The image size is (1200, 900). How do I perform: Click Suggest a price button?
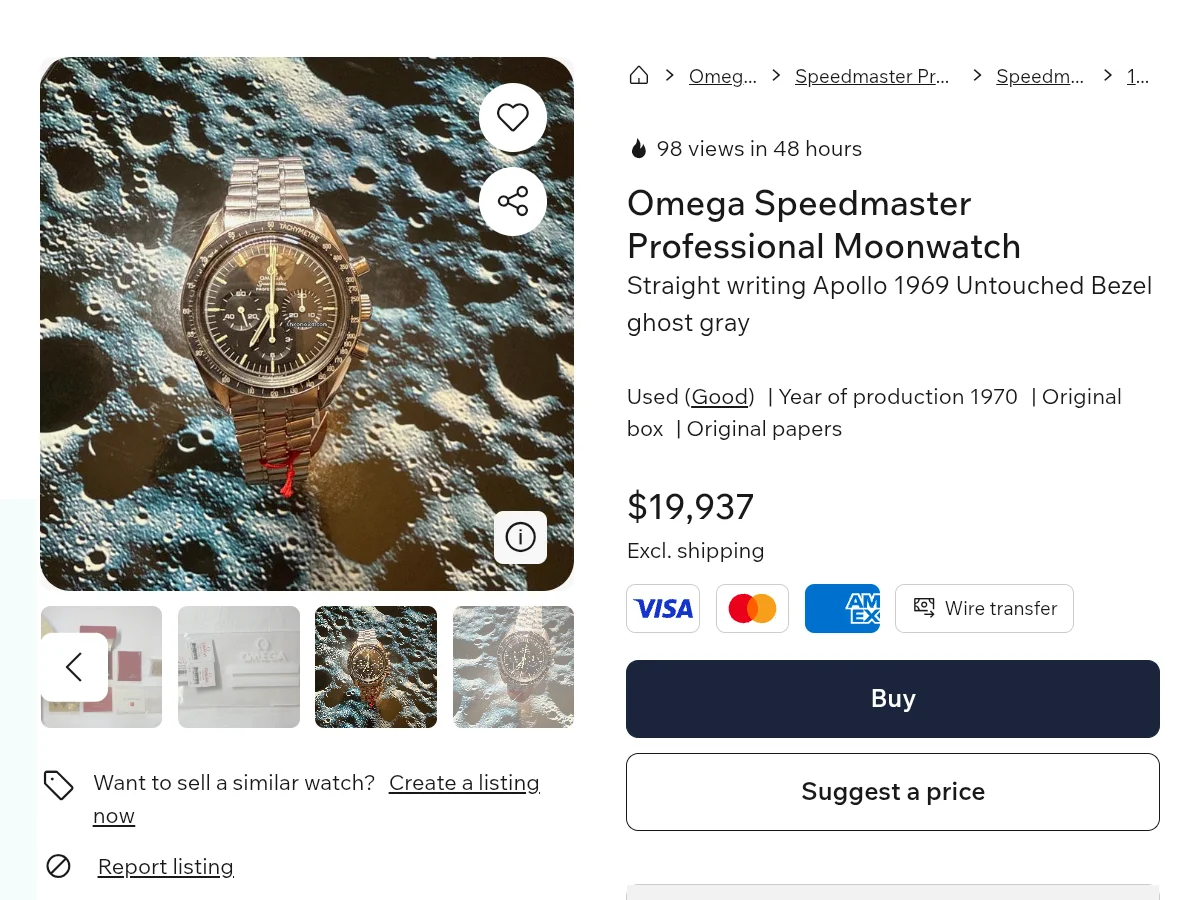click(892, 792)
